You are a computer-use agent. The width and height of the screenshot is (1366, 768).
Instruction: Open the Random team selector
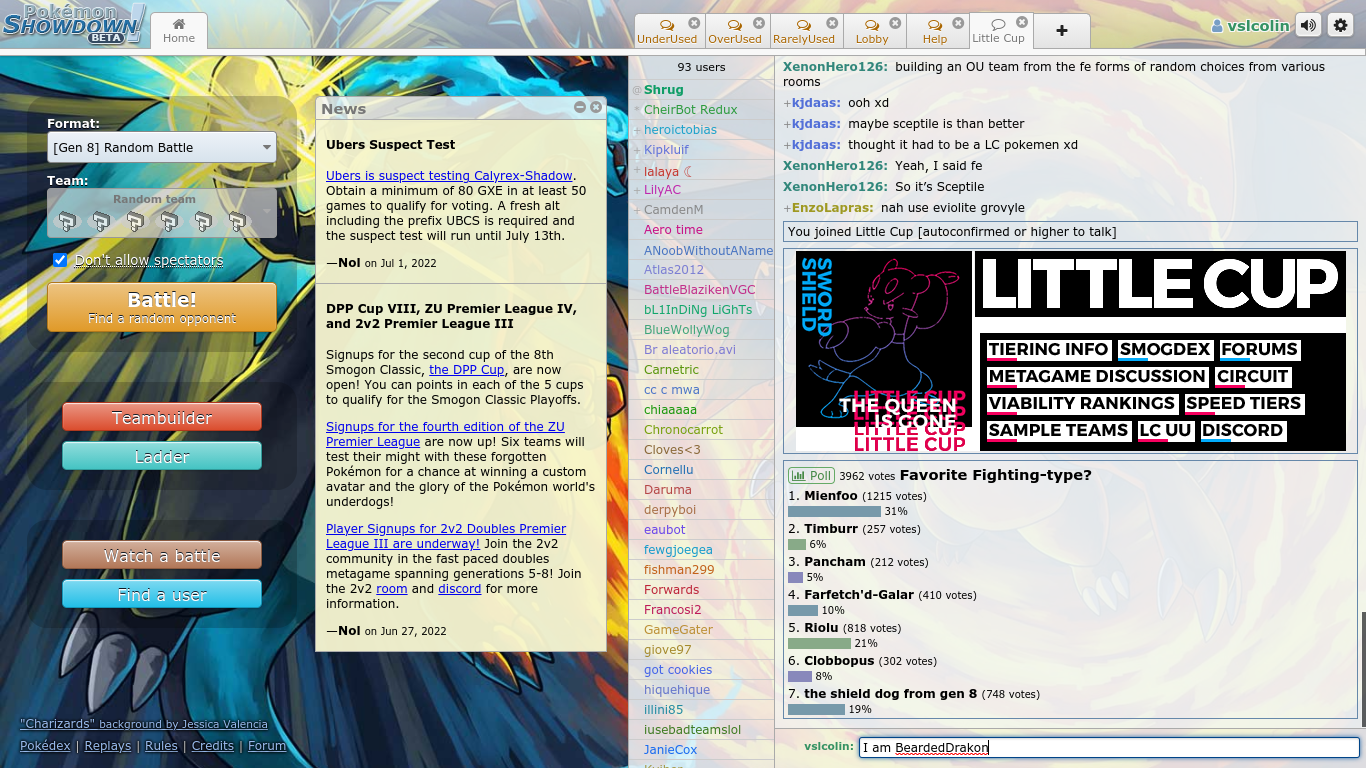tap(162, 213)
